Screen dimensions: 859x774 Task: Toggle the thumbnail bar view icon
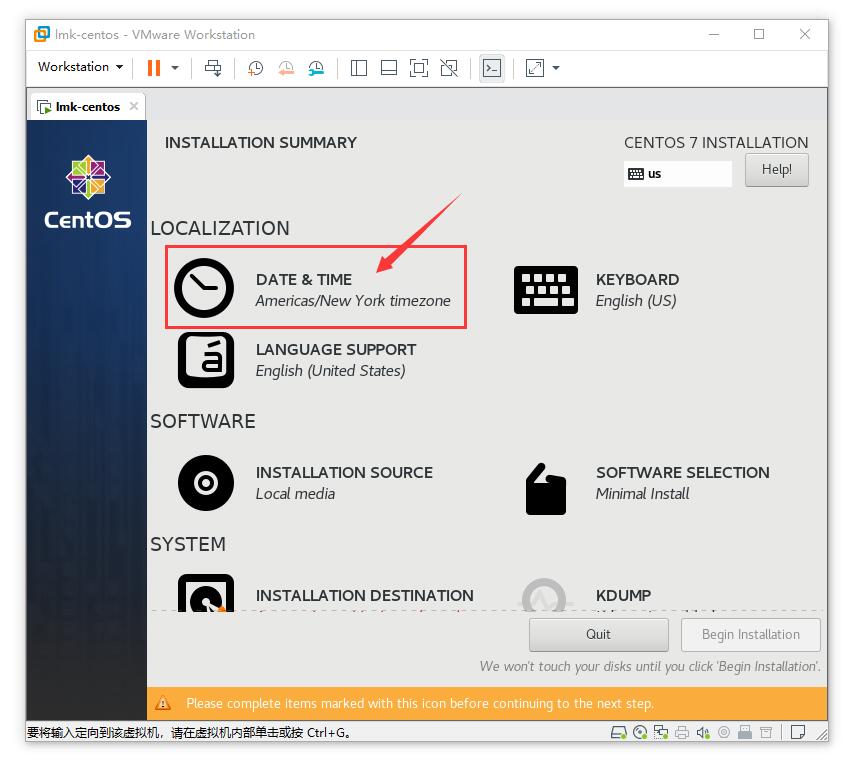[x=389, y=68]
